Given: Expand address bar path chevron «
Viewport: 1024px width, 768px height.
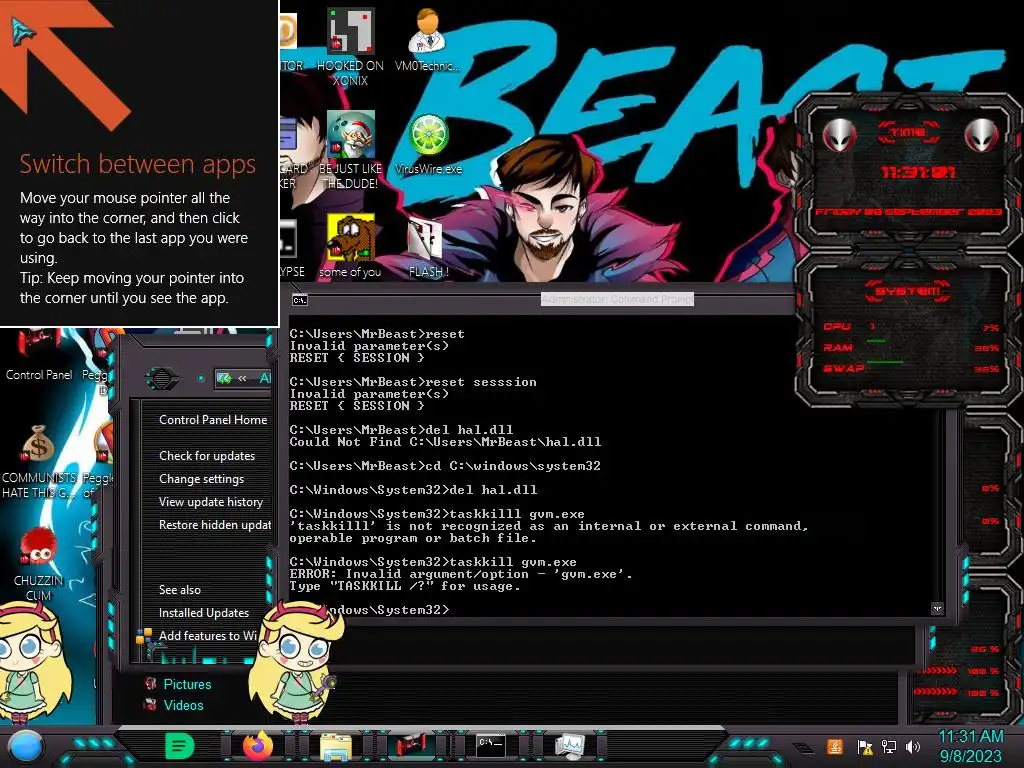Looking at the screenshot, I should coord(242,378).
